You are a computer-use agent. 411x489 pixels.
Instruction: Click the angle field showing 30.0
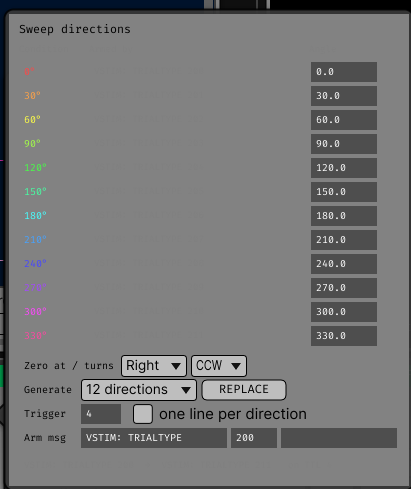coord(344,96)
